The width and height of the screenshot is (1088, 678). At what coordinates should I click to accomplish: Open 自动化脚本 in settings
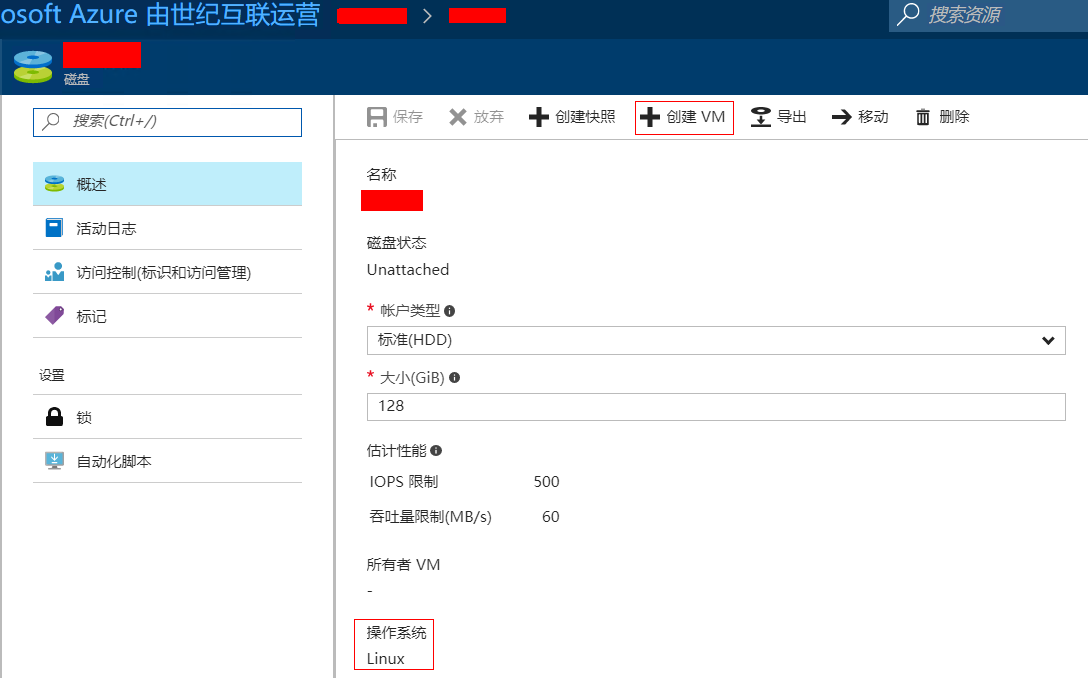[x=167, y=461]
